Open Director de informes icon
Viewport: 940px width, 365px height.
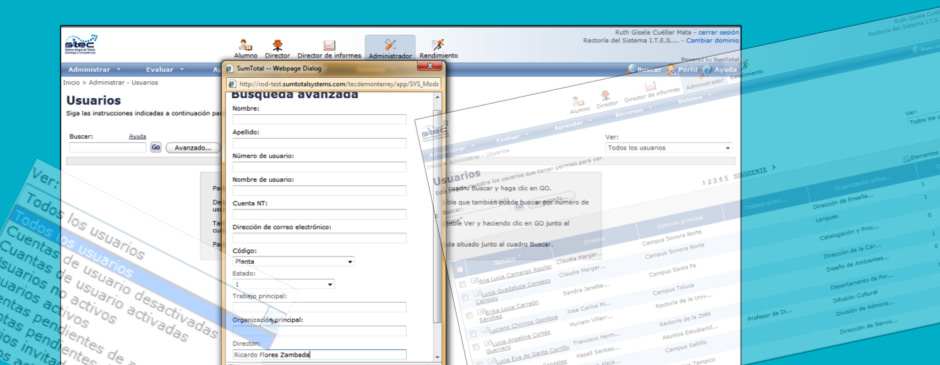click(x=329, y=46)
